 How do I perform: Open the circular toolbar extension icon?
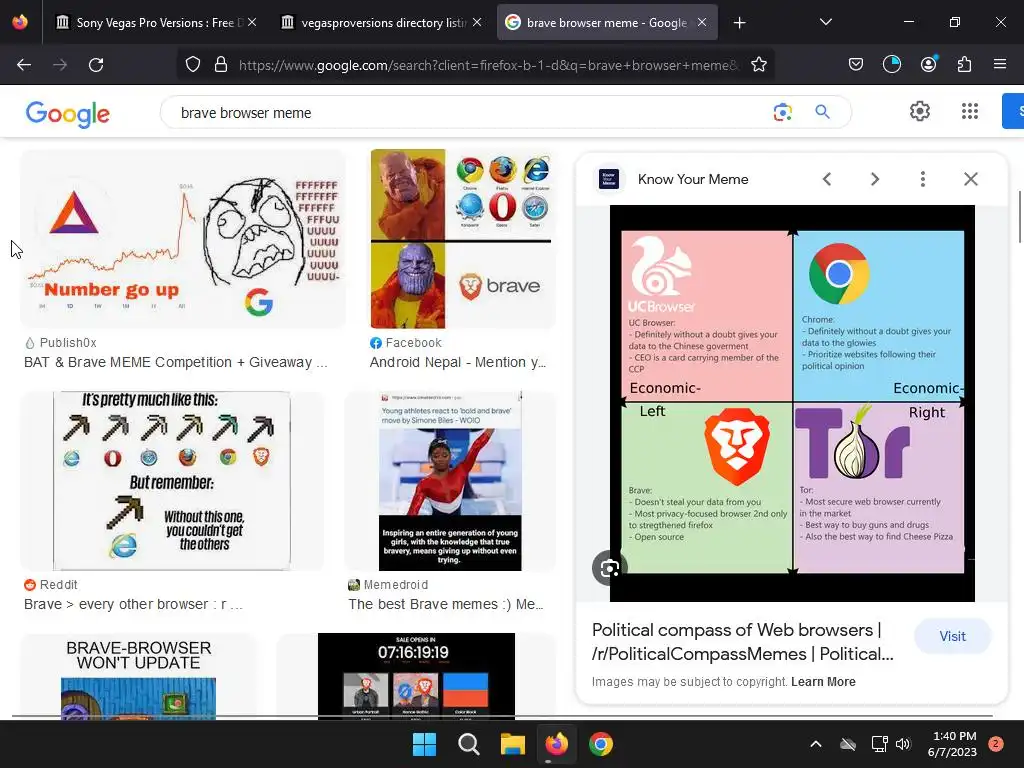pyautogui.click(x=891, y=65)
